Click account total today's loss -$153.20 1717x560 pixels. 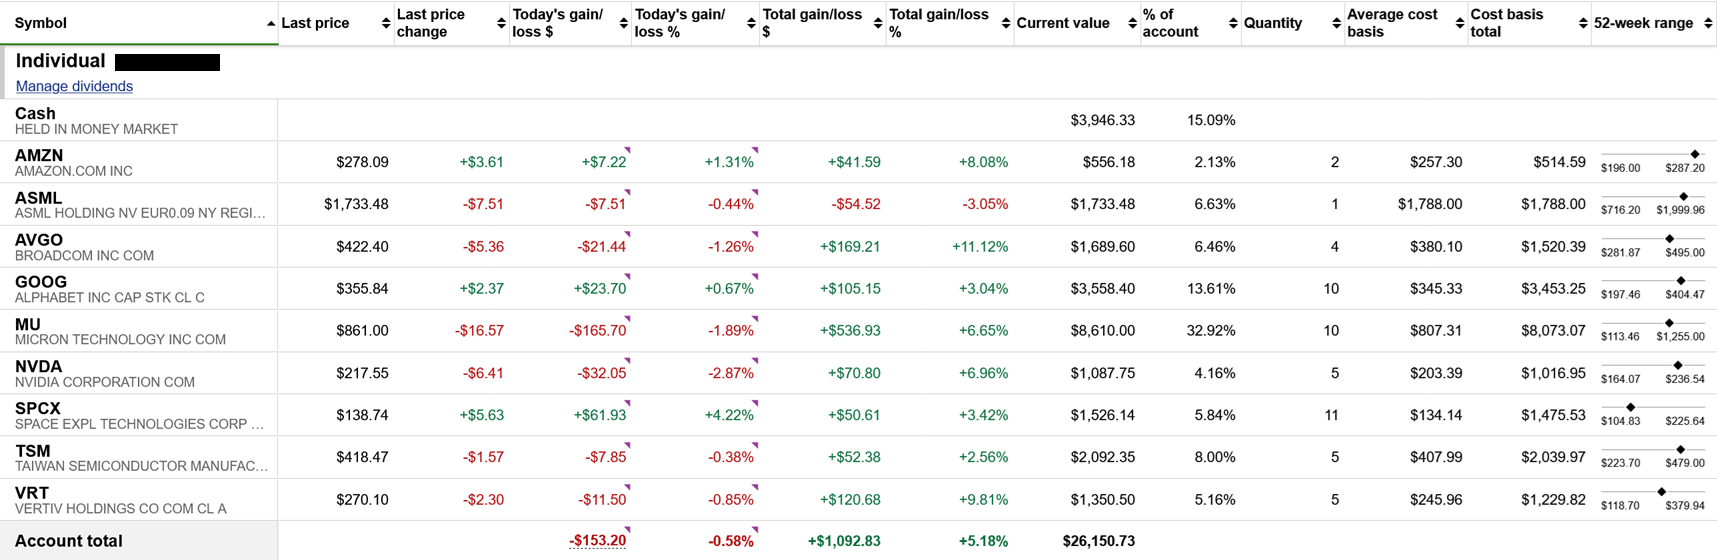click(598, 541)
